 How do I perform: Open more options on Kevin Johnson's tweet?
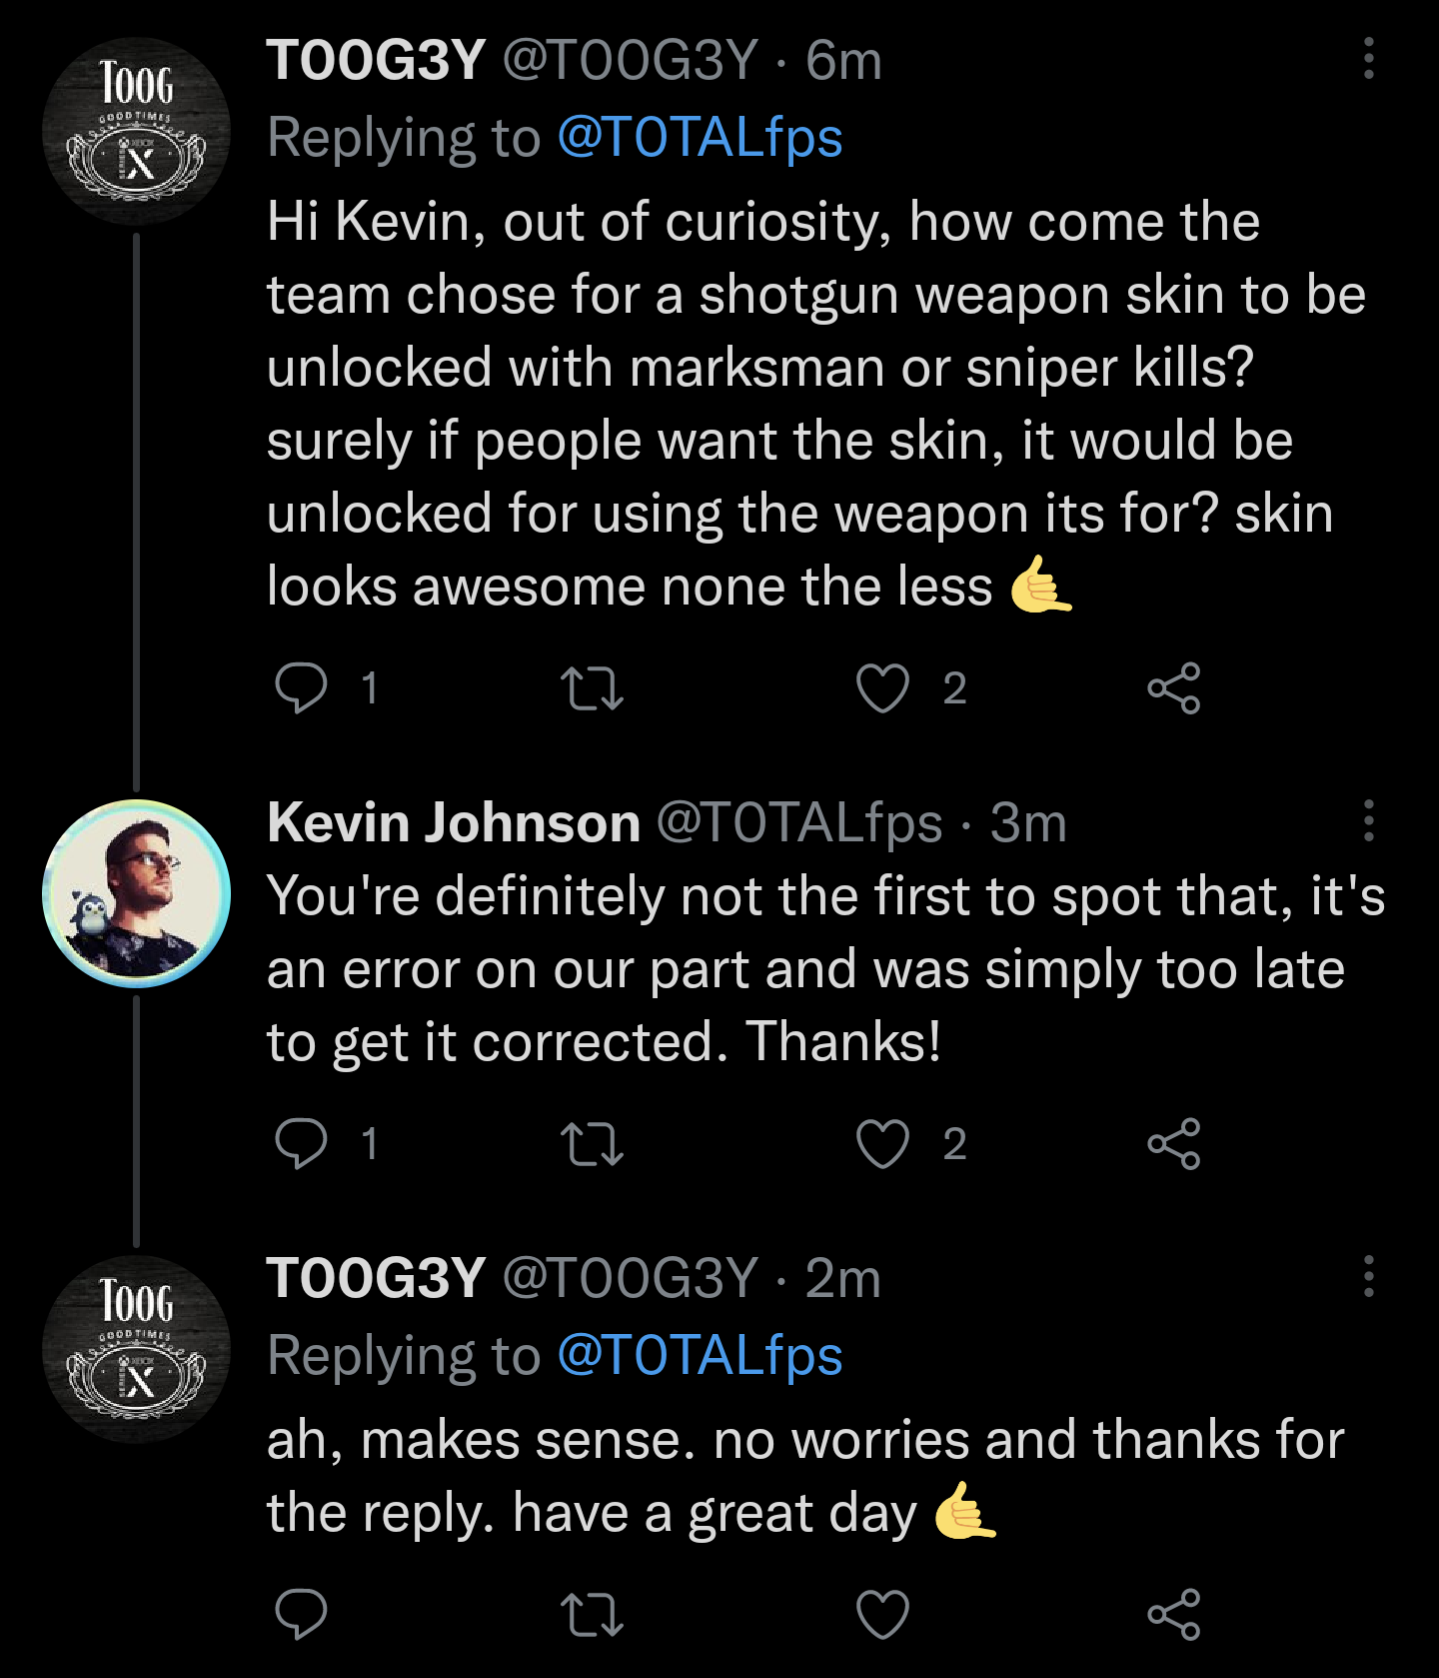[1369, 821]
